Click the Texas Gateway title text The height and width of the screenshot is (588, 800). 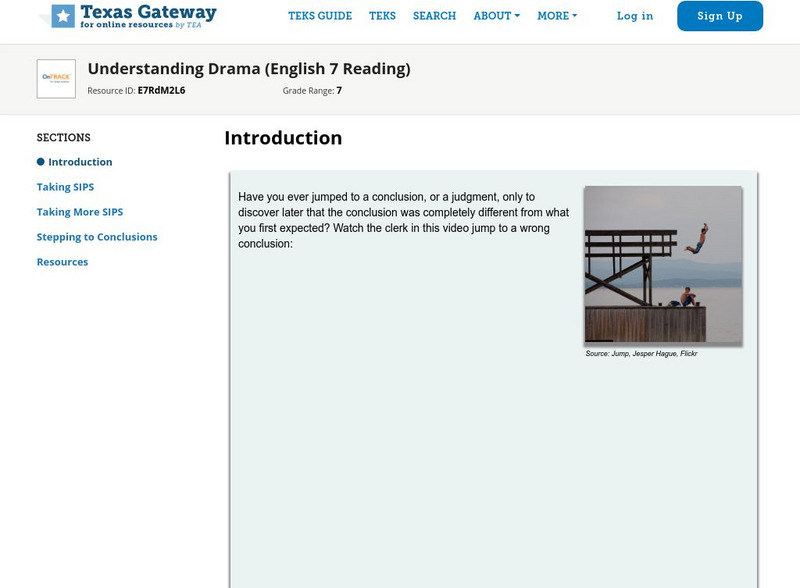pyautogui.click(x=148, y=13)
